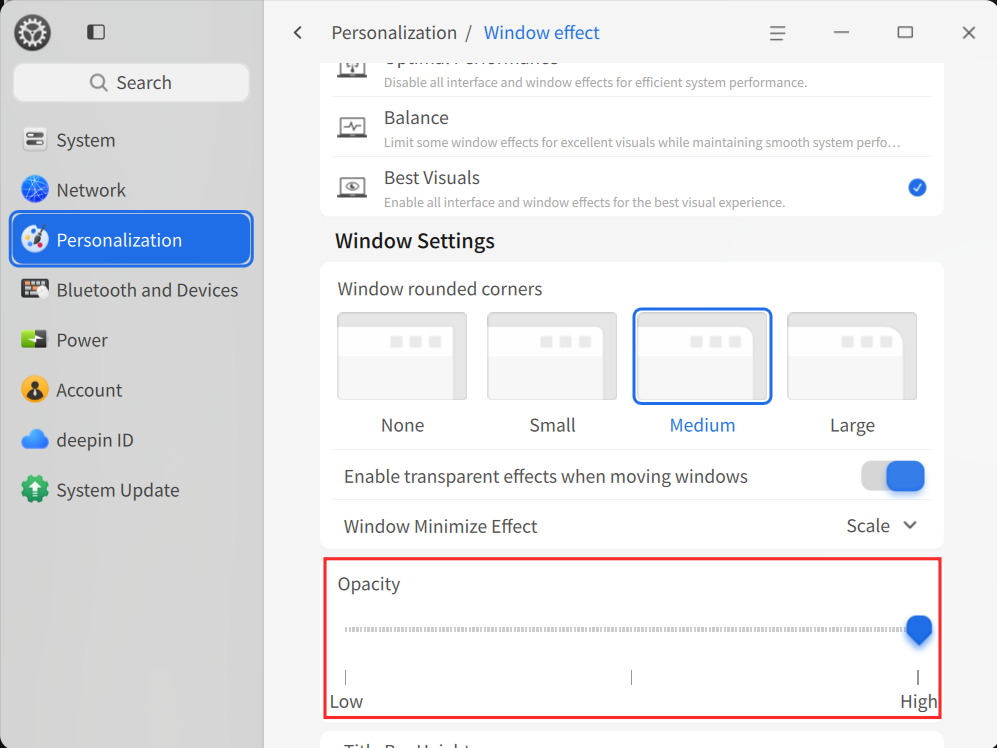This screenshot has width=997, height=748.
Task: Click the Best Visuals eye monitor icon
Action: pos(352,187)
